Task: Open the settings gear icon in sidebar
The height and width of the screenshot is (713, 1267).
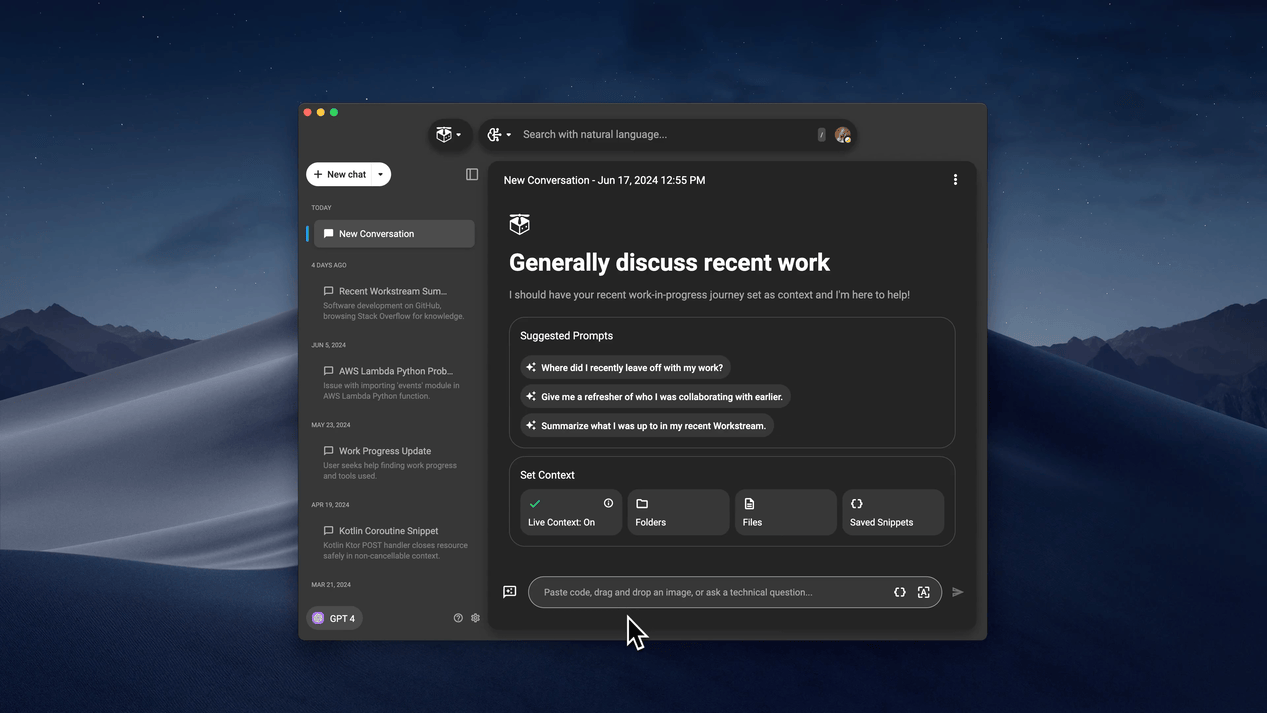Action: [475, 618]
